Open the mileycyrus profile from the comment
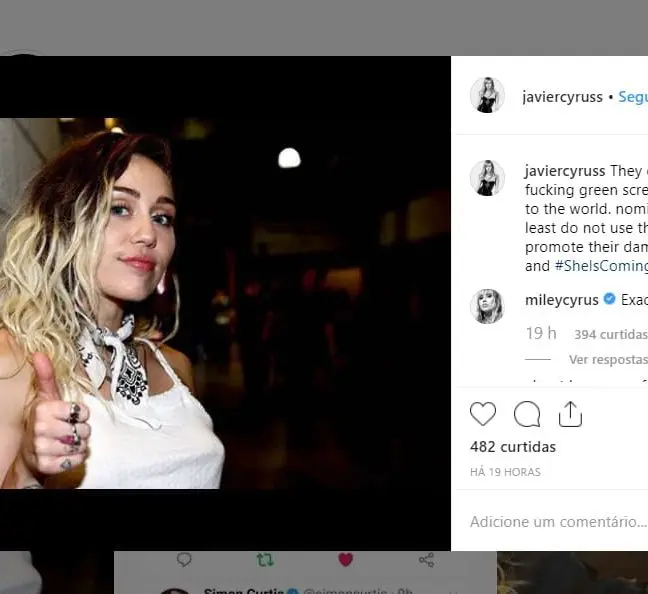The height and width of the screenshot is (594, 648). tap(561, 300)
